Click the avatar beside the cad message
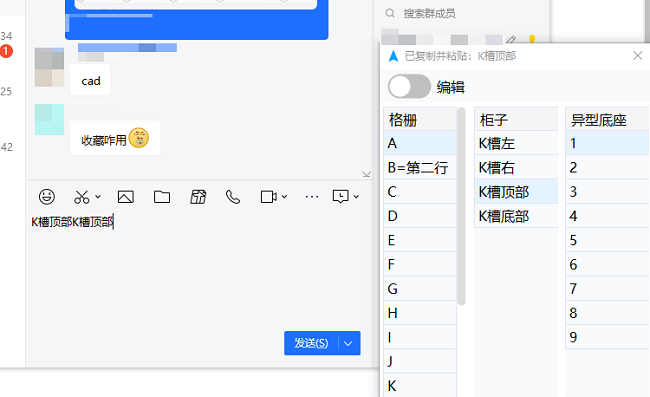The image size is (650, 397). click(49, 67)
